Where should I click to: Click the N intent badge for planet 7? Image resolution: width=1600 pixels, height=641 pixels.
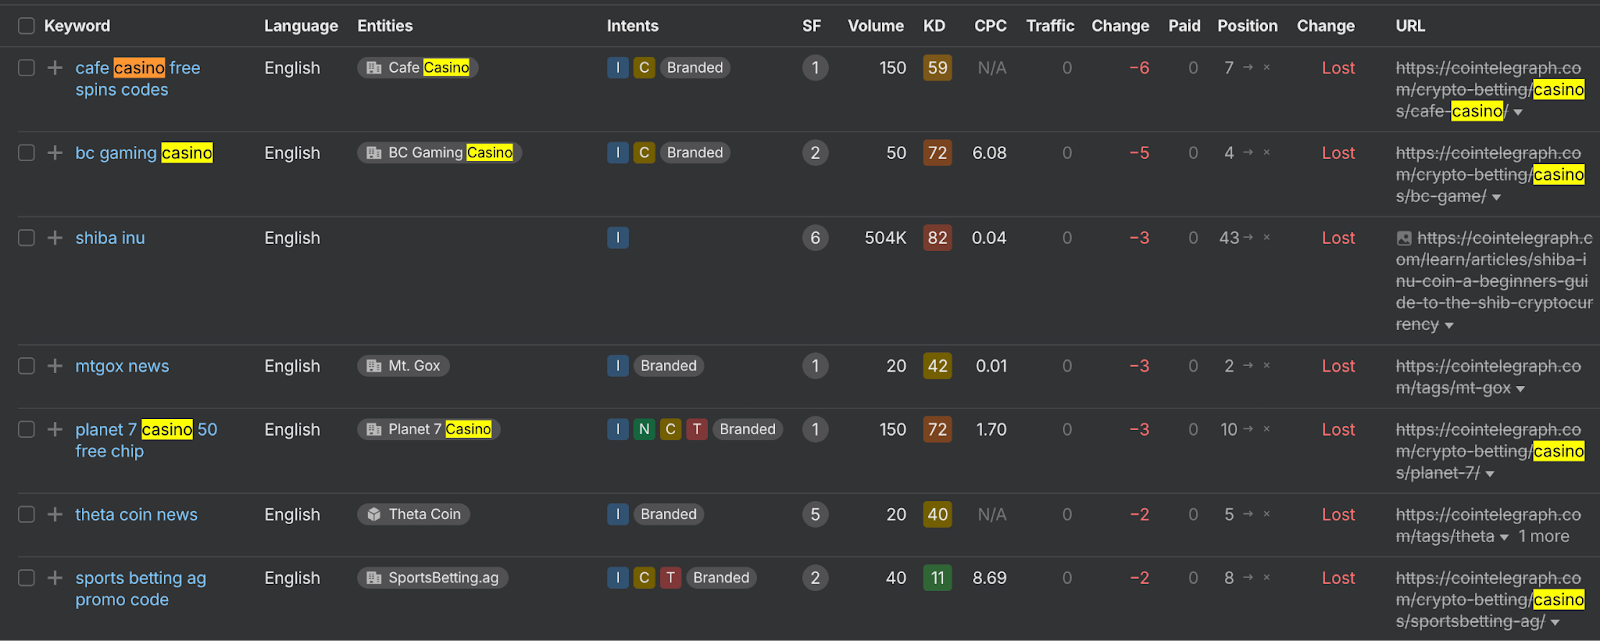(x=644, y=429)
